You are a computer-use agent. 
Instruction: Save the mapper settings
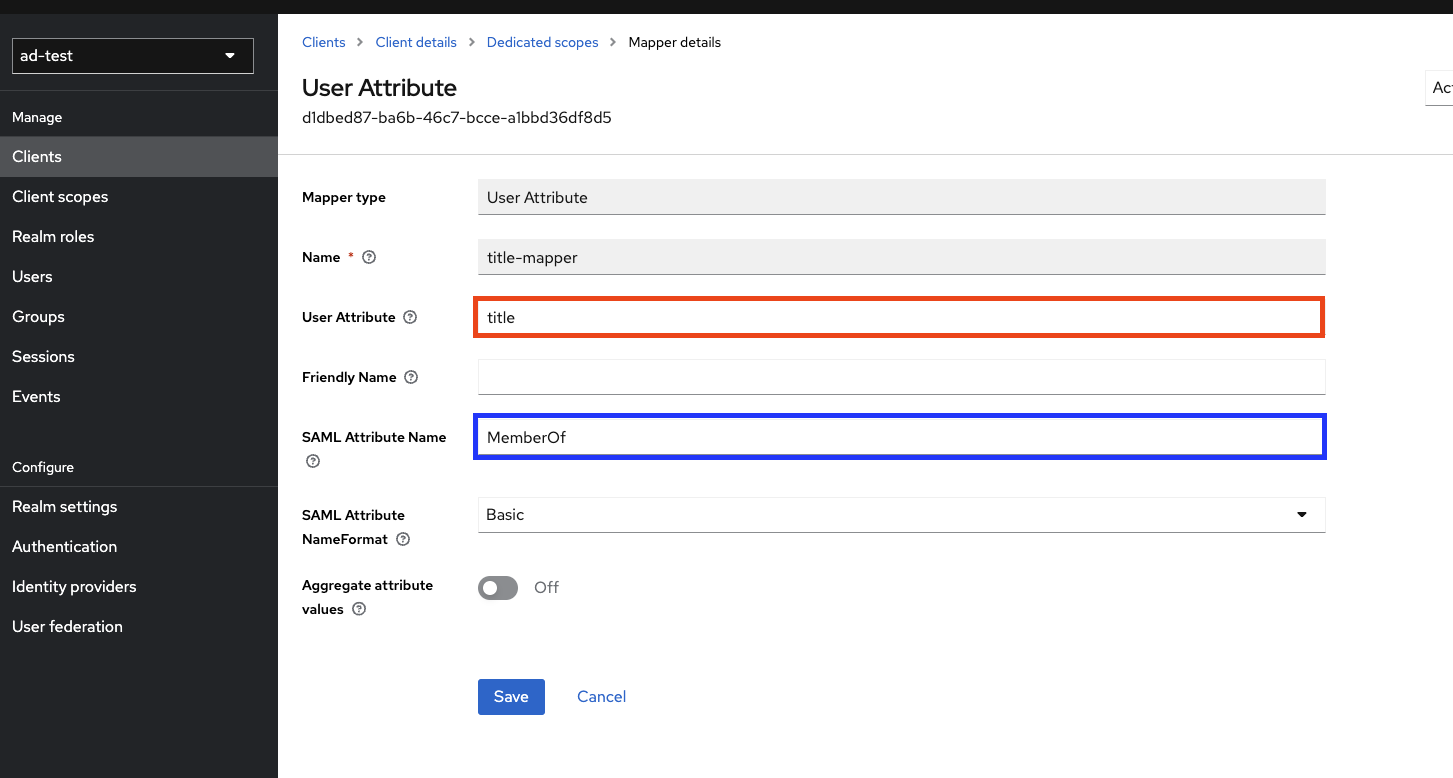click(x=511, y=697)
